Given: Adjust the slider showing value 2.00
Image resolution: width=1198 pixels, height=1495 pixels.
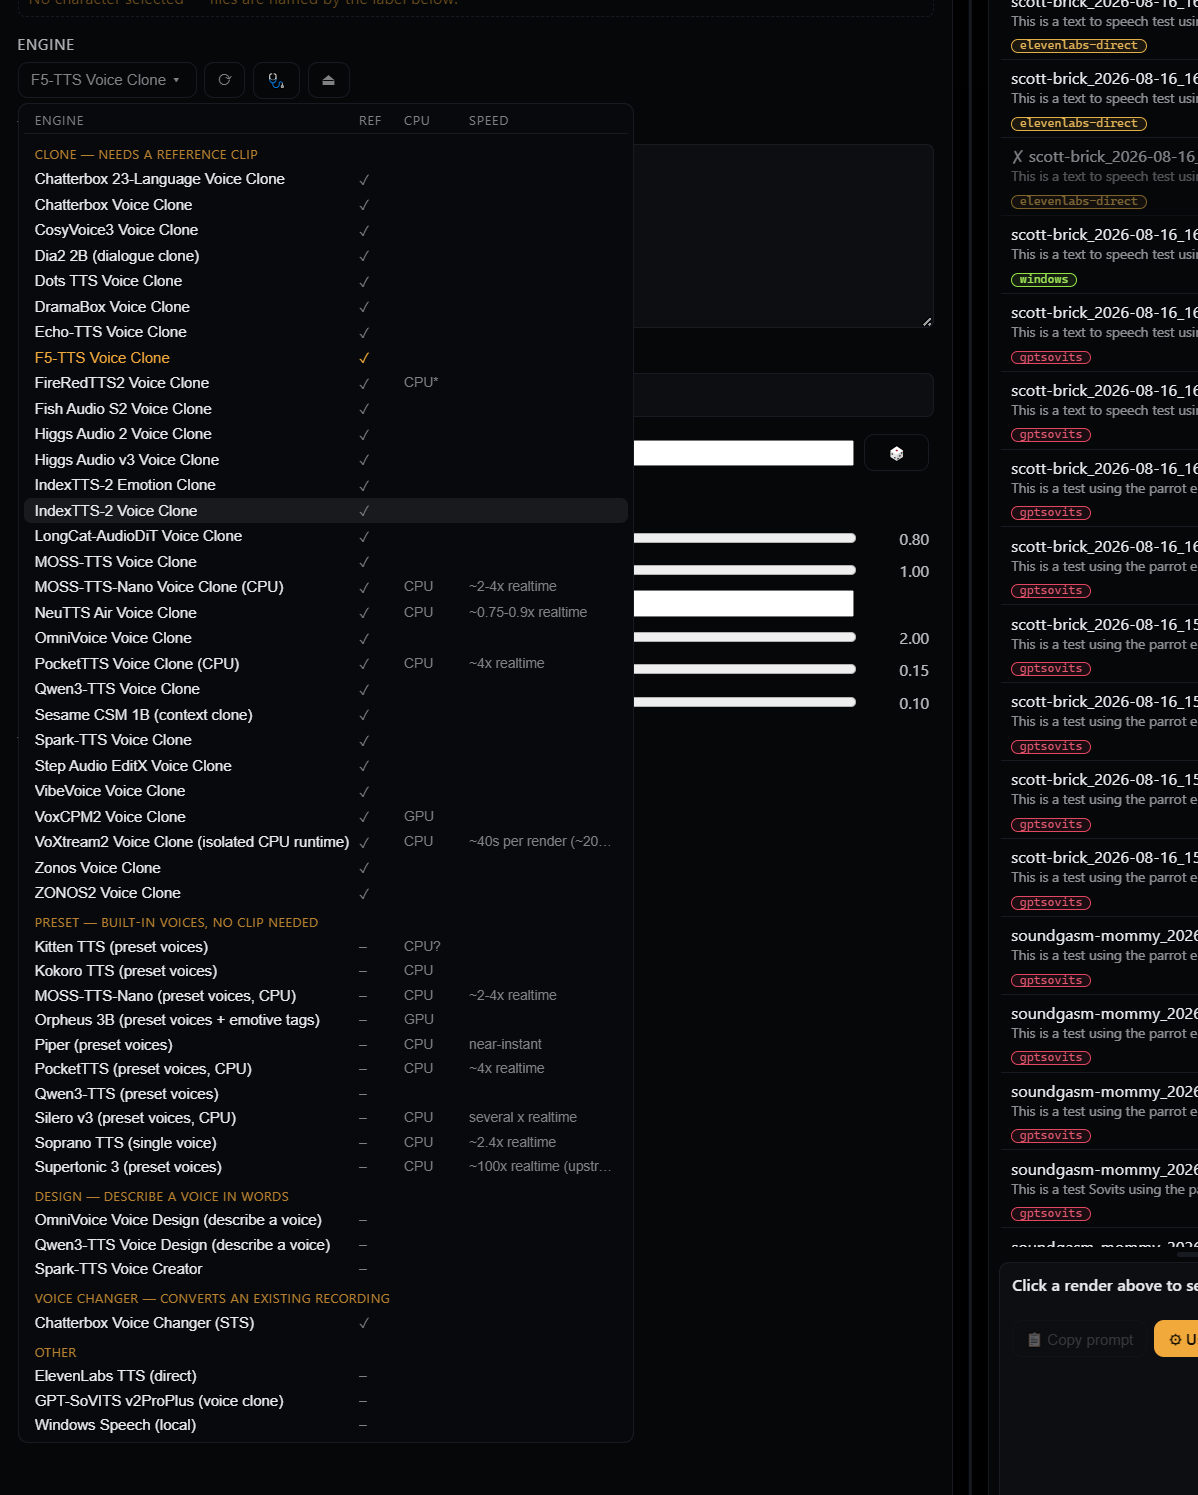Looking at the screenshot, I should coord(744,637).
